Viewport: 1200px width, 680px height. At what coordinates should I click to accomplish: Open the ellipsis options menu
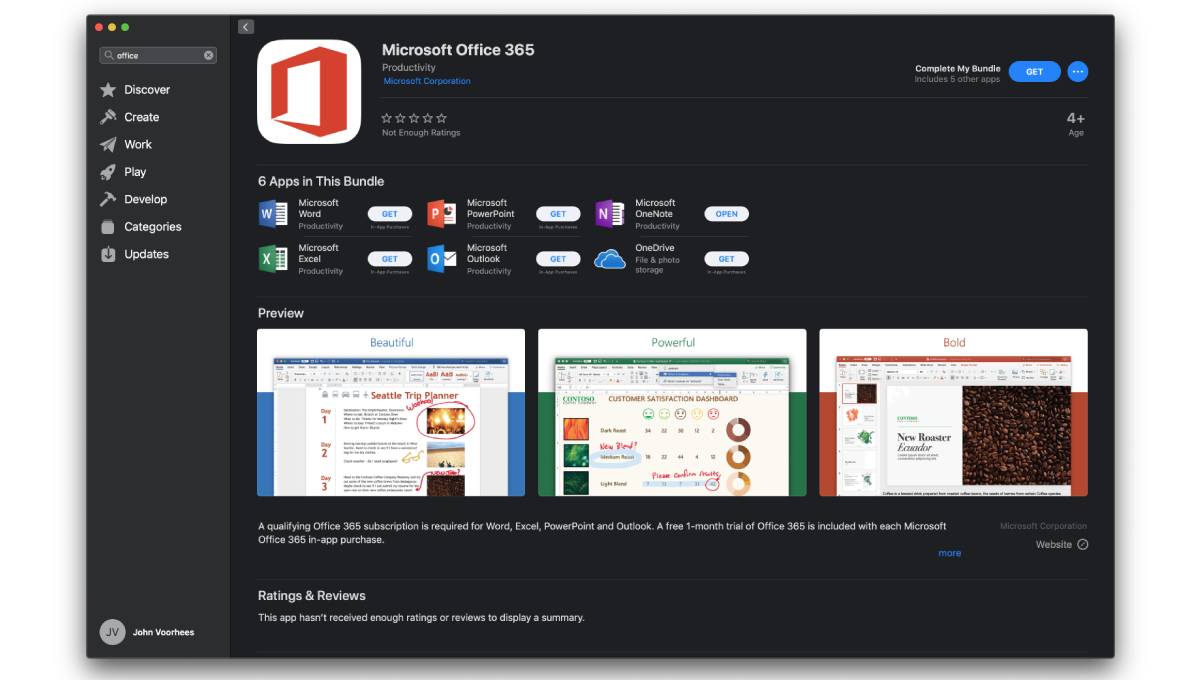1078,71
